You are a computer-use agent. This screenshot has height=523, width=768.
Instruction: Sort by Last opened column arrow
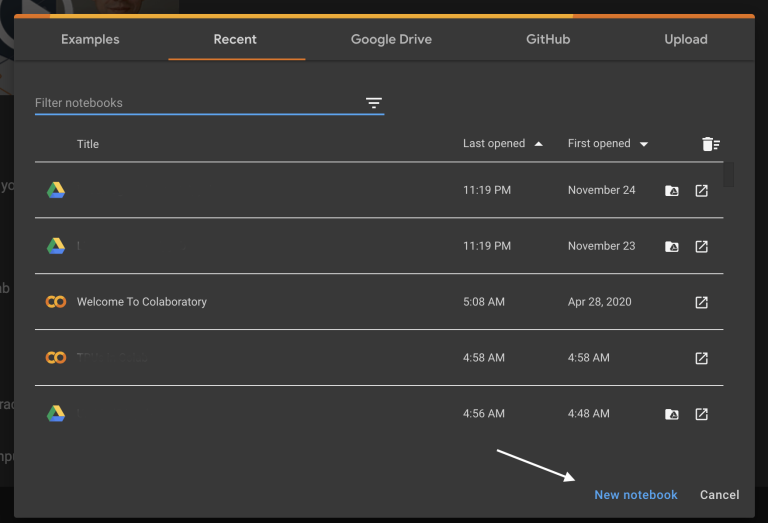tap(539, 144)
